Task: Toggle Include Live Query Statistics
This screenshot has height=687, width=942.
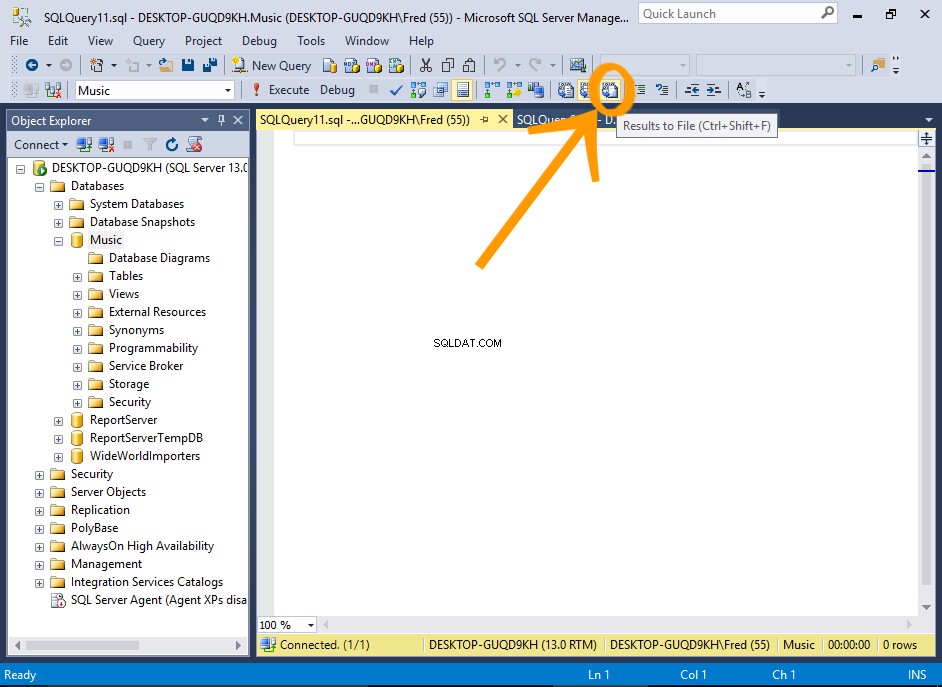Action: click(514, 90)
